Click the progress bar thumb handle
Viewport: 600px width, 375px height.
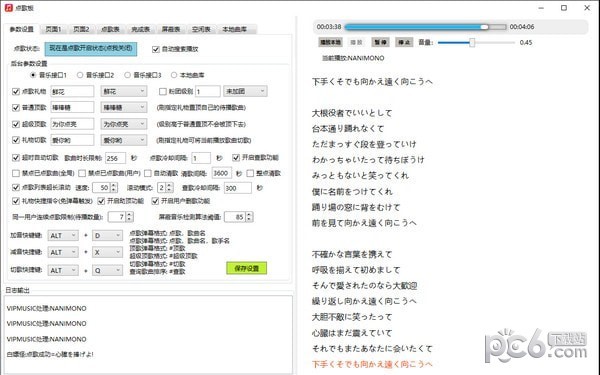[485, 27]
